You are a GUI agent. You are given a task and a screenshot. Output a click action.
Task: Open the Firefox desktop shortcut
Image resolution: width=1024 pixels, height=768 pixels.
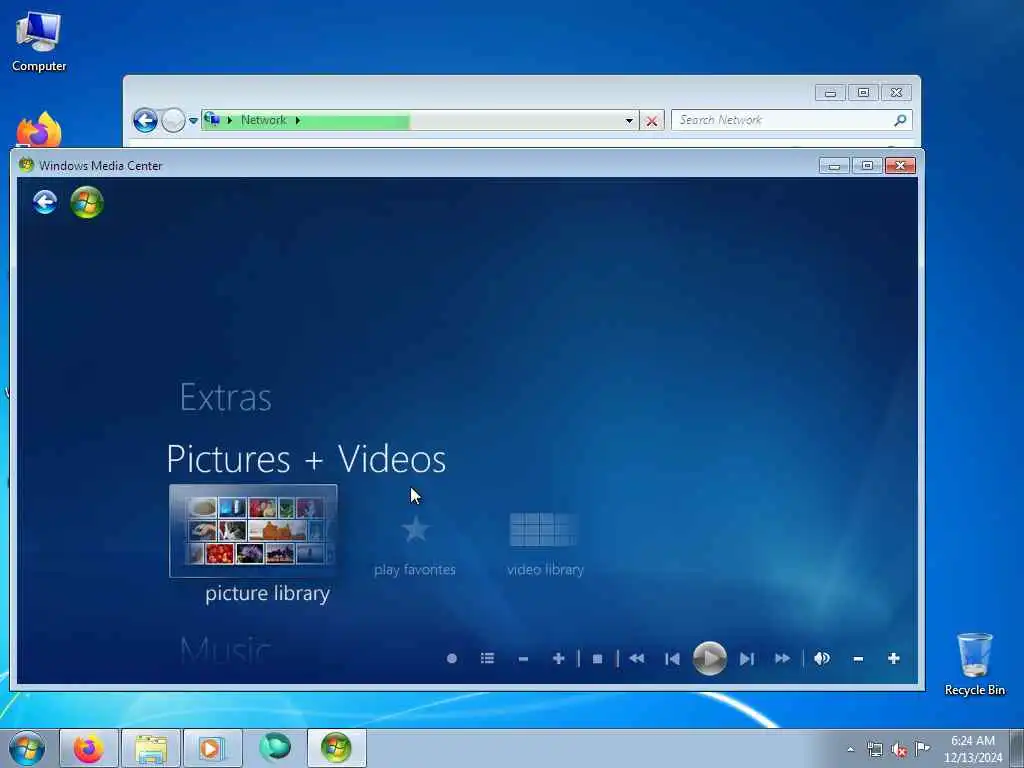(39, 129)
